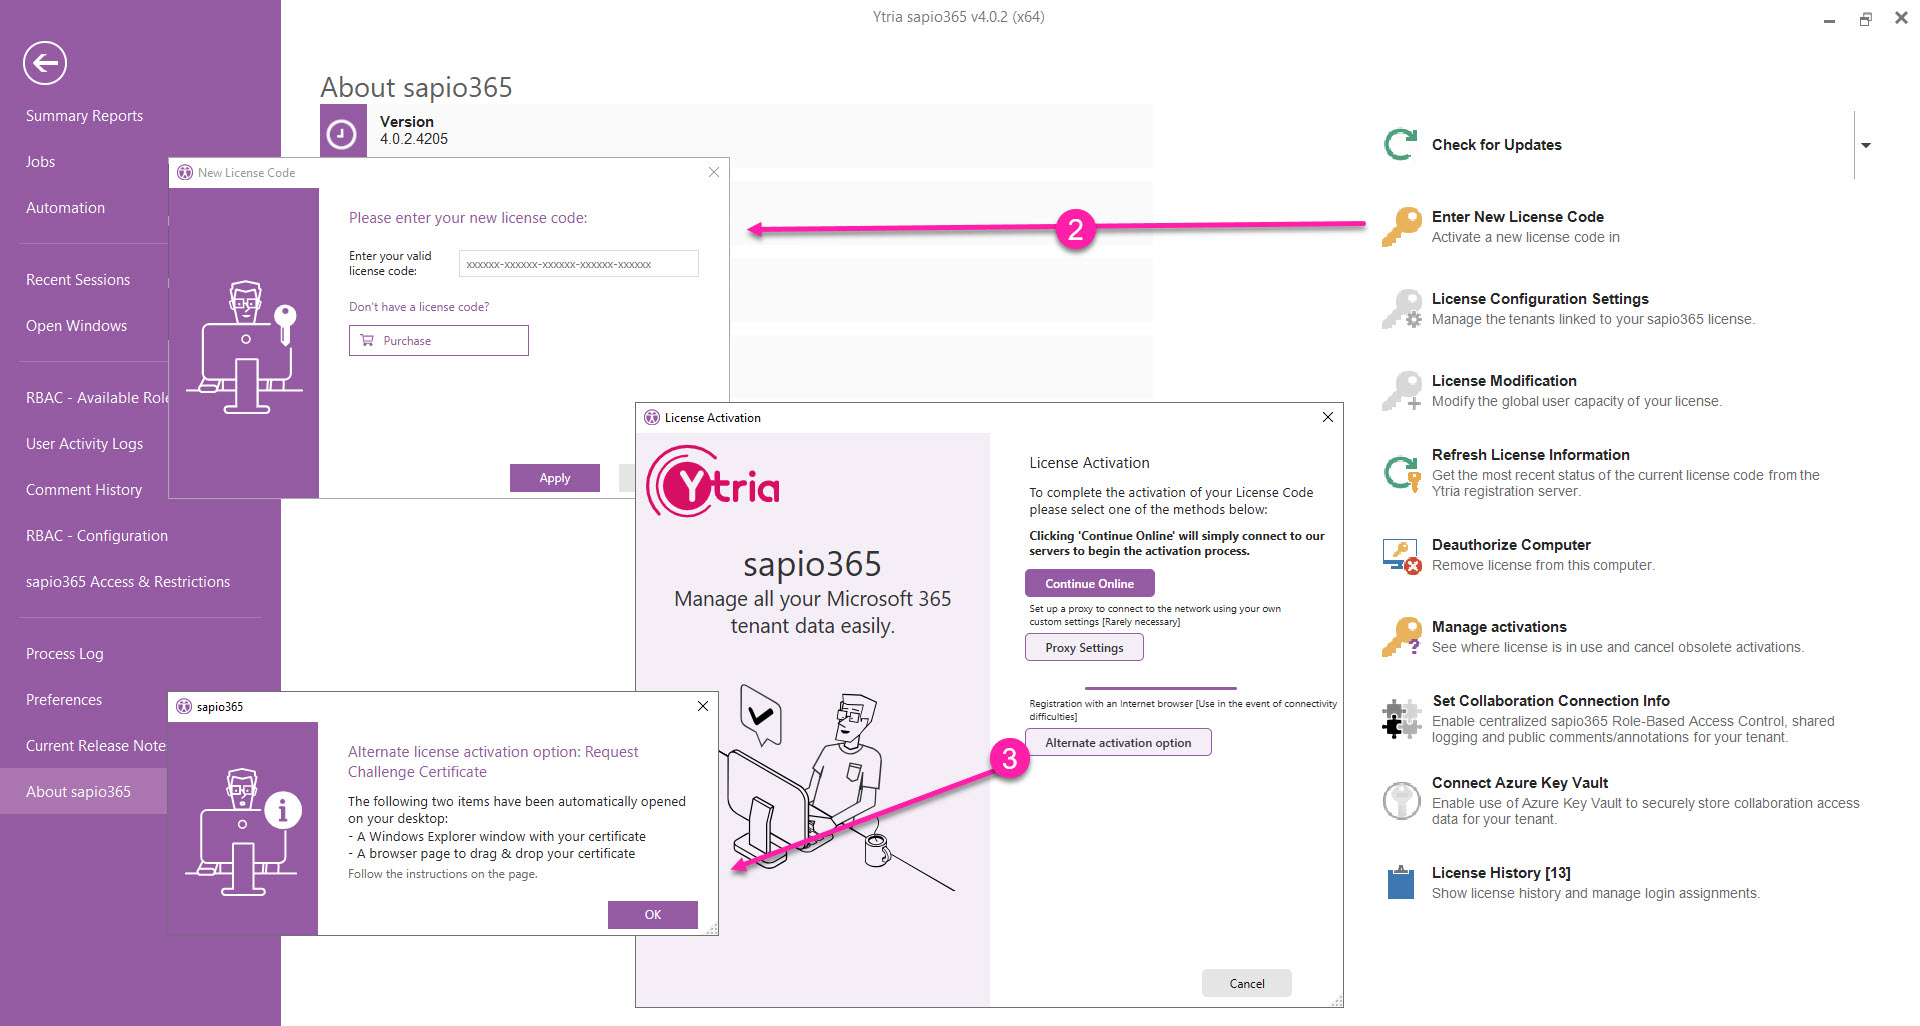
Task: Click the License Modification key icon
Action: [x=1402, y=391]
